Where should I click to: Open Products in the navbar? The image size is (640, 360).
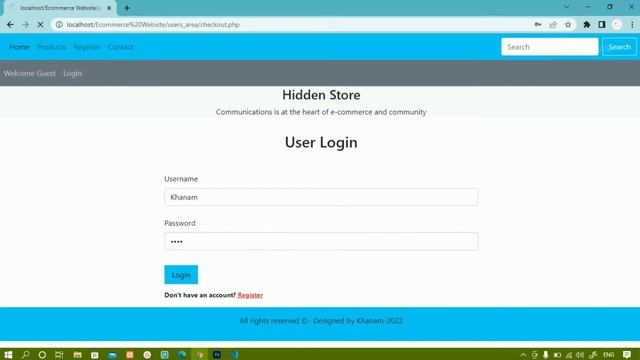(51, 47)
